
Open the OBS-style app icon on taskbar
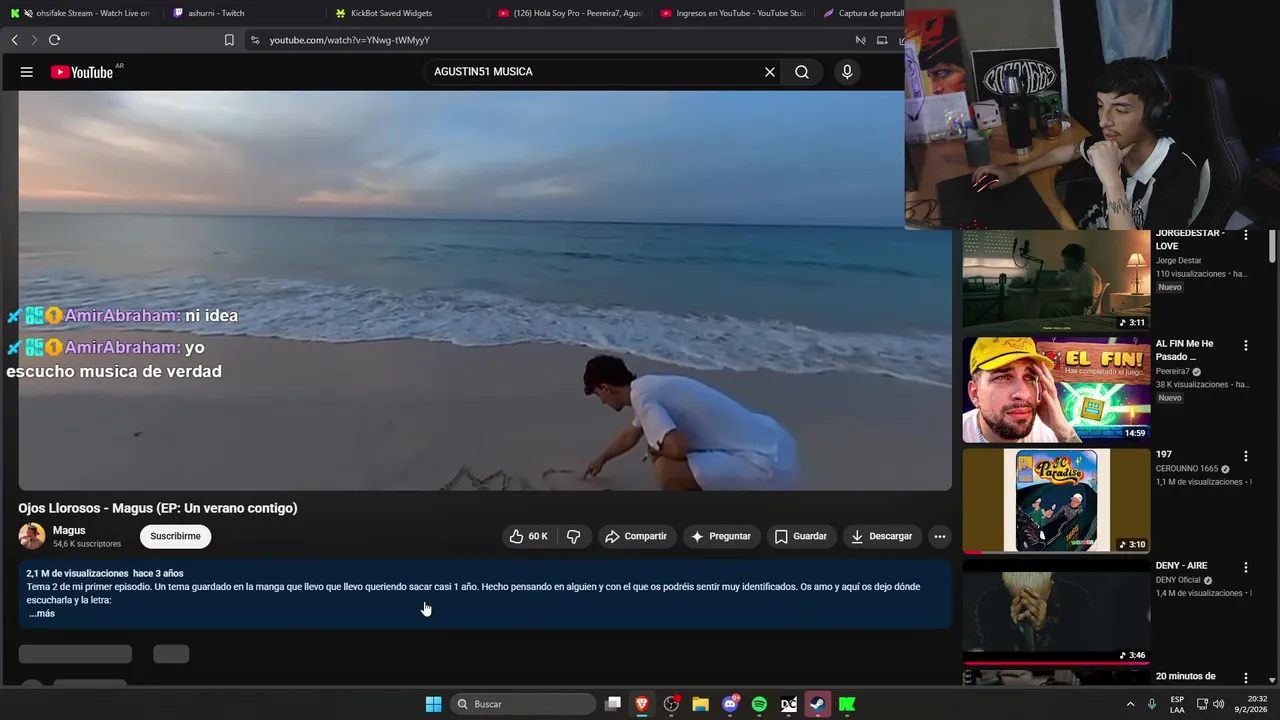coord(671,704)
